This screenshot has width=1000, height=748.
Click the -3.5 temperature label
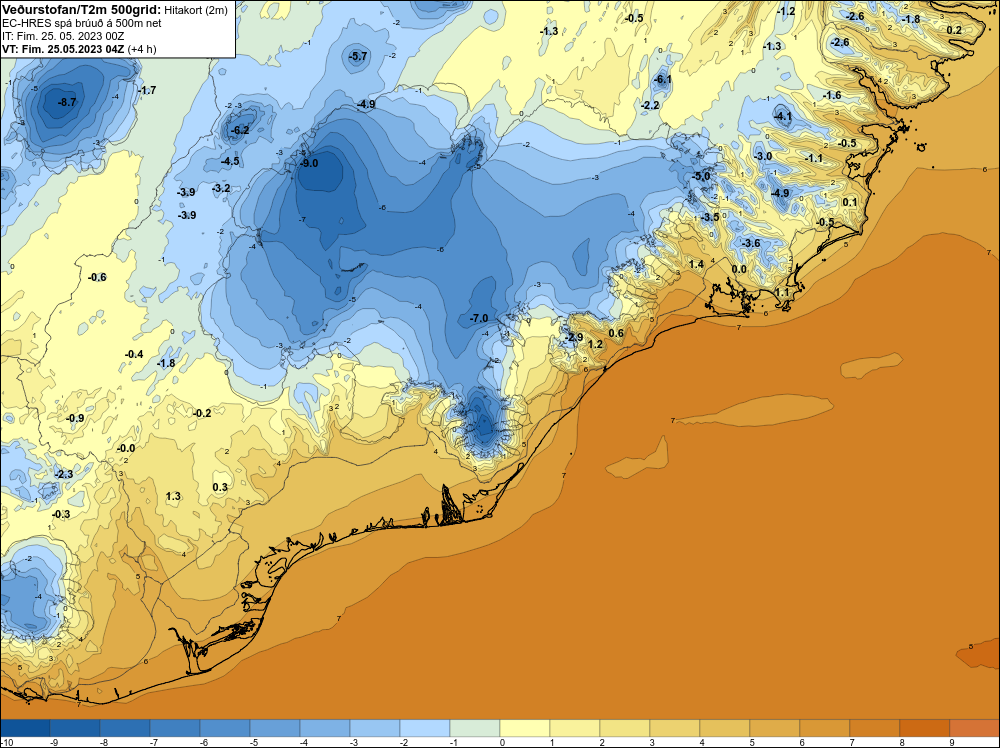click(710, 217)
